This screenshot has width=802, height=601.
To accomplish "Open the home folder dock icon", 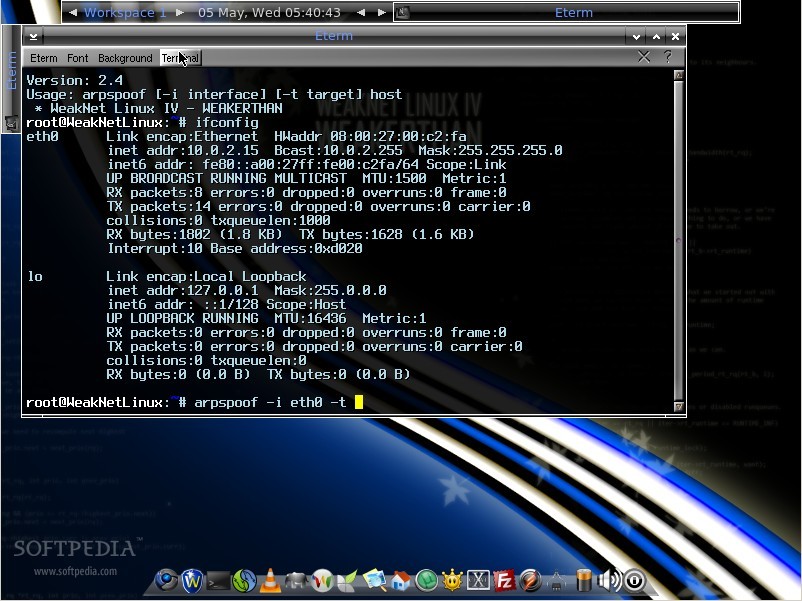I will [x=401, y=580].
